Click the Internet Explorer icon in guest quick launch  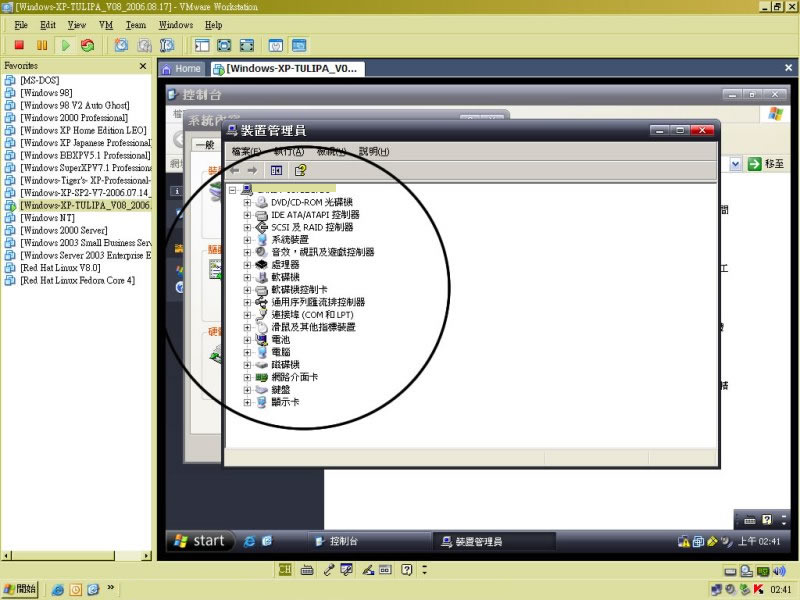tap(249, 541)
